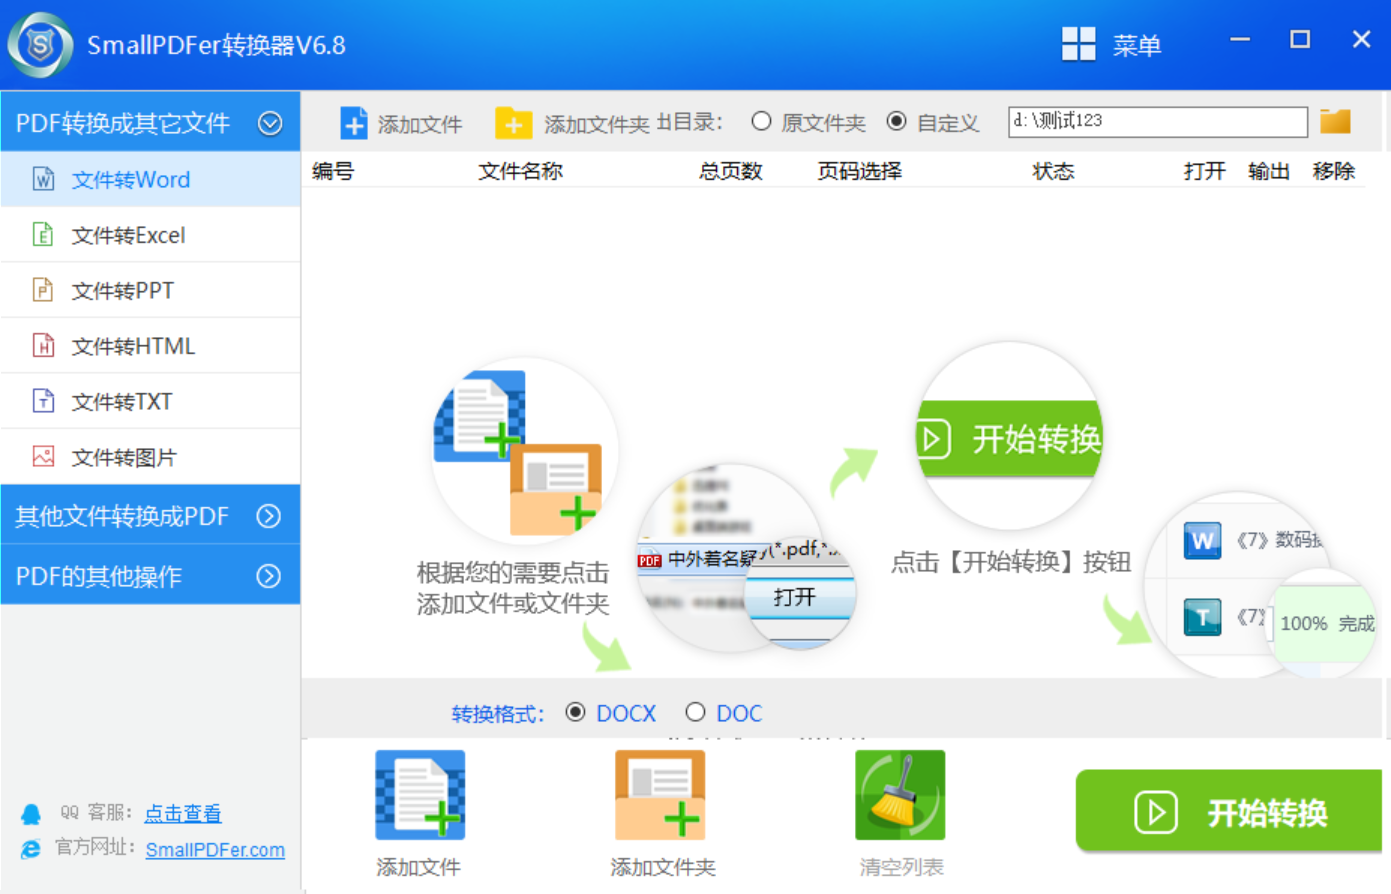This screenshot has width=1391, height=894.
Task: Select 文件转图片 in sidebar
Action: 150,457
